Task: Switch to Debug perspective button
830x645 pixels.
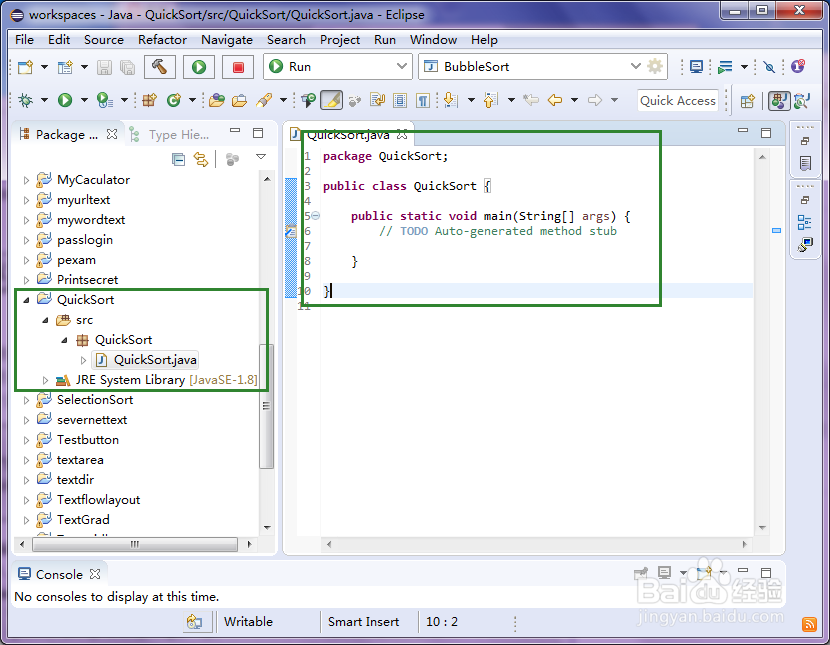Action: click(802, 101)
